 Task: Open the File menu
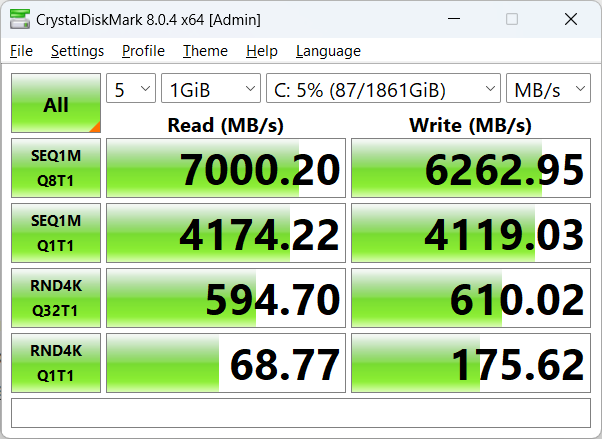(21, 51)
